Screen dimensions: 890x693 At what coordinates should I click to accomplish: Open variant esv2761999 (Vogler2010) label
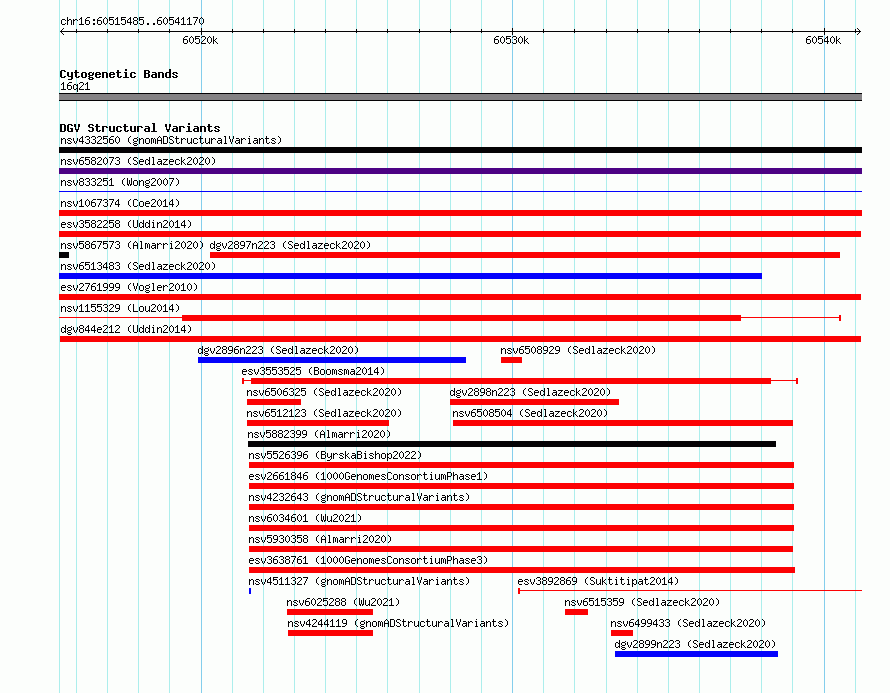[129, 287]
